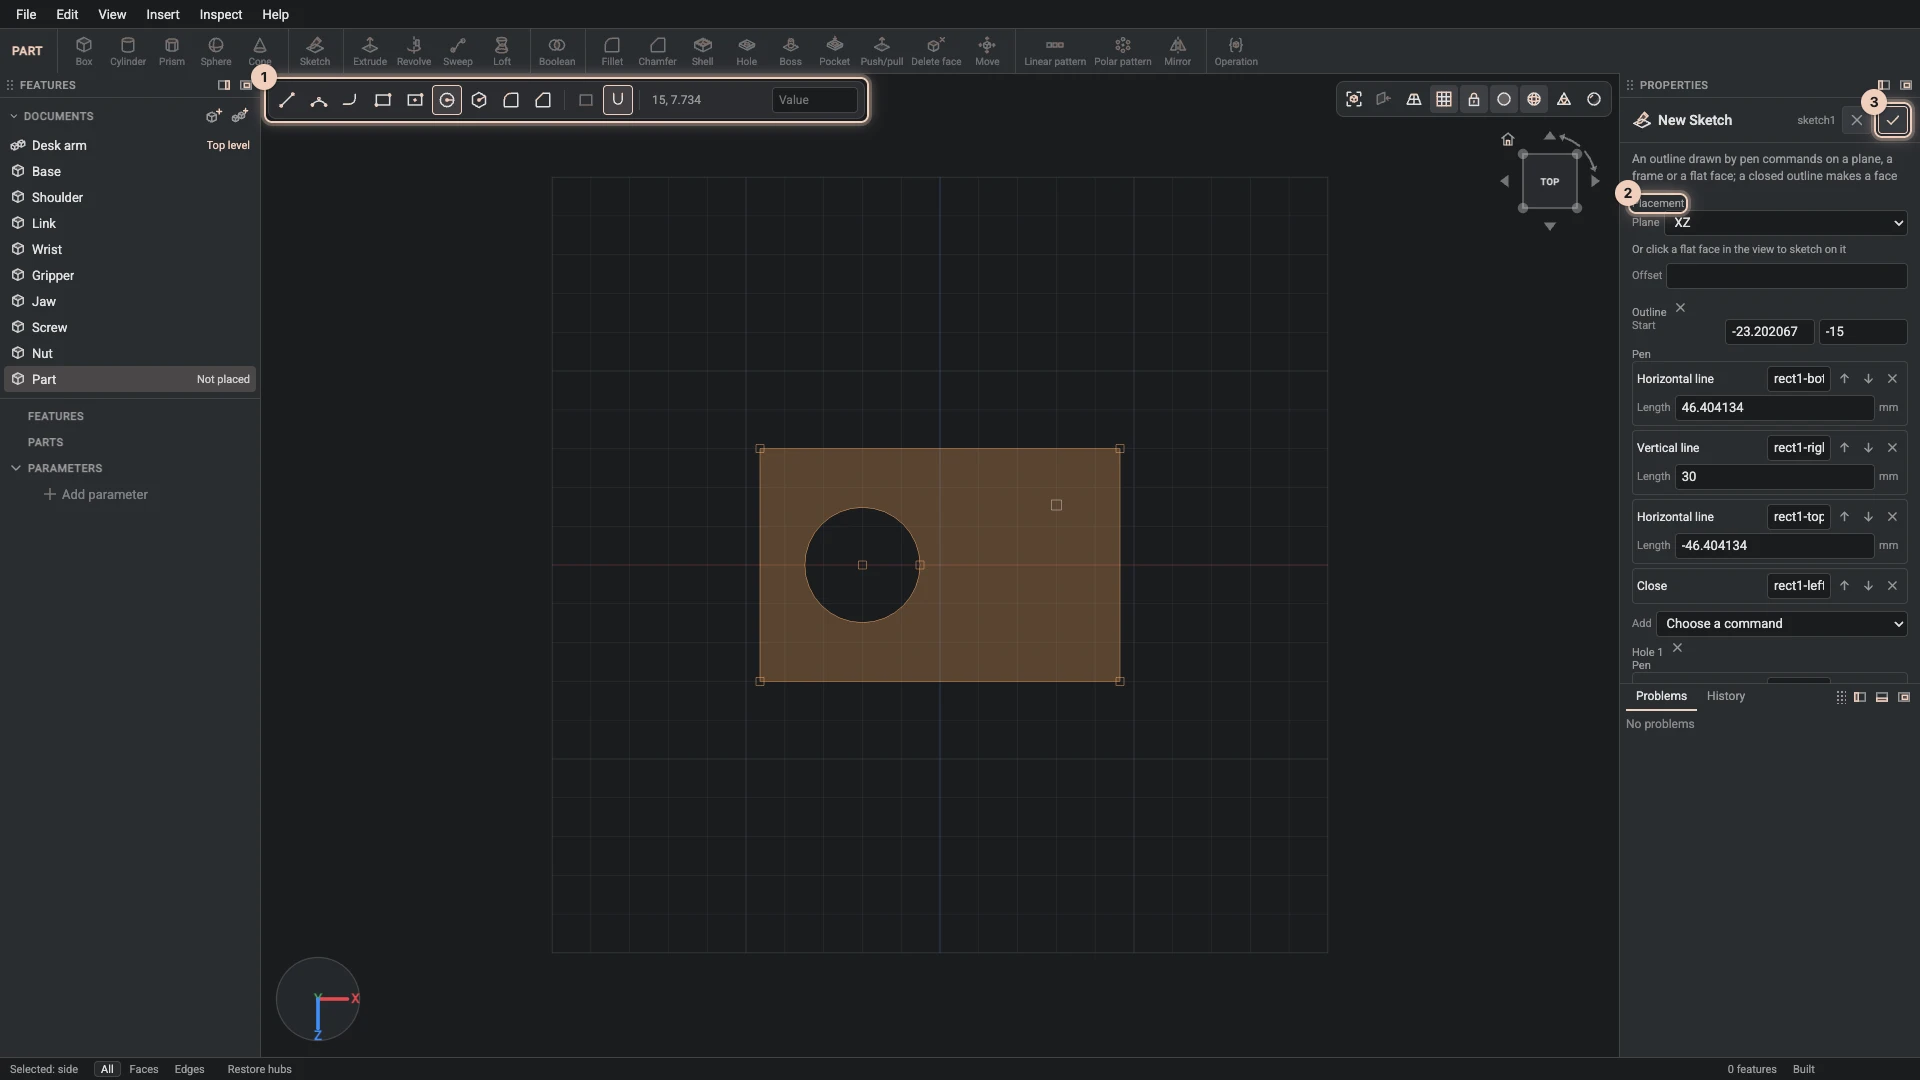Select the chamfered corner shape tool

click(543, 100)
